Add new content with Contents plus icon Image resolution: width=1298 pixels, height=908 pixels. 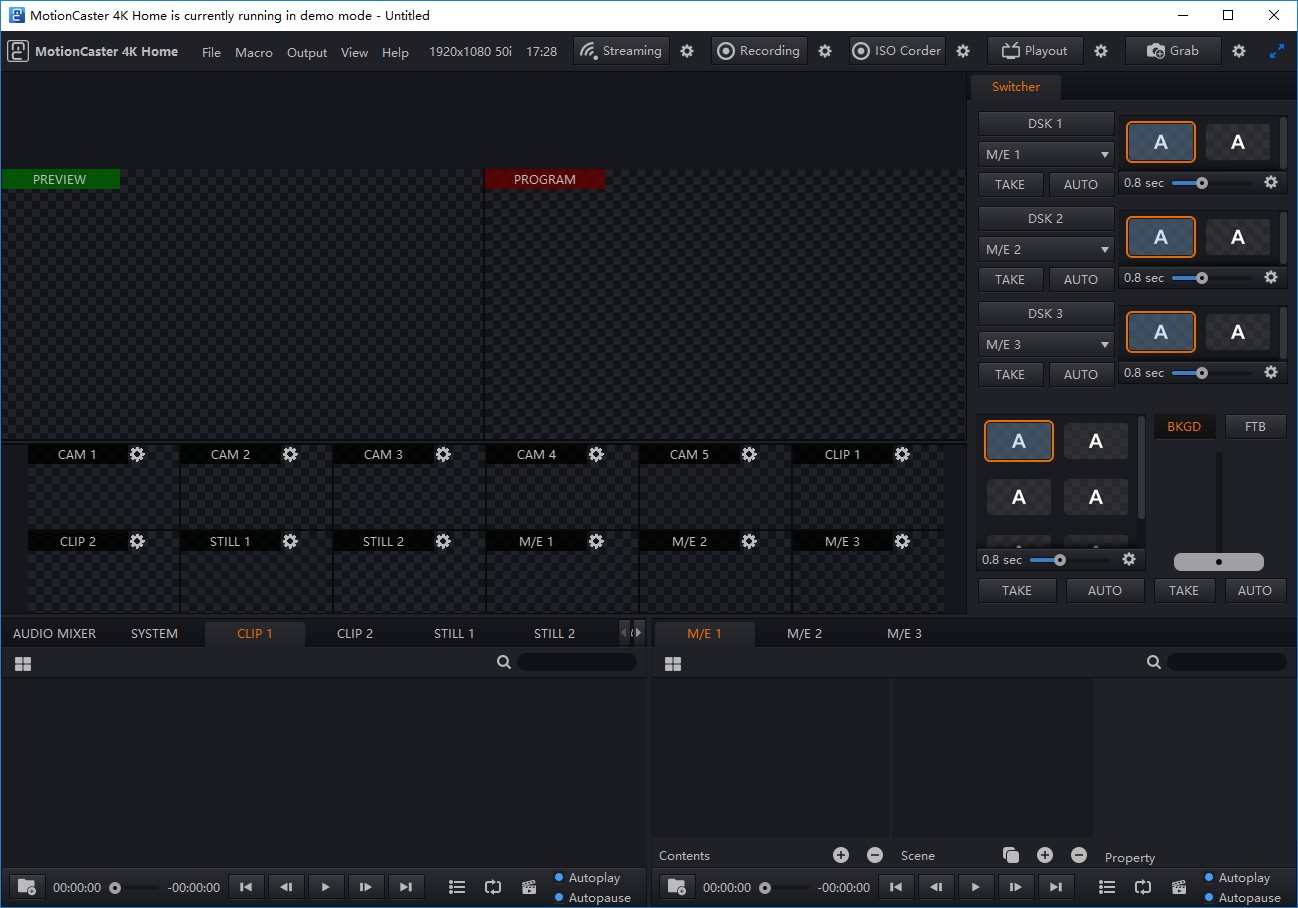pos(841,855)
